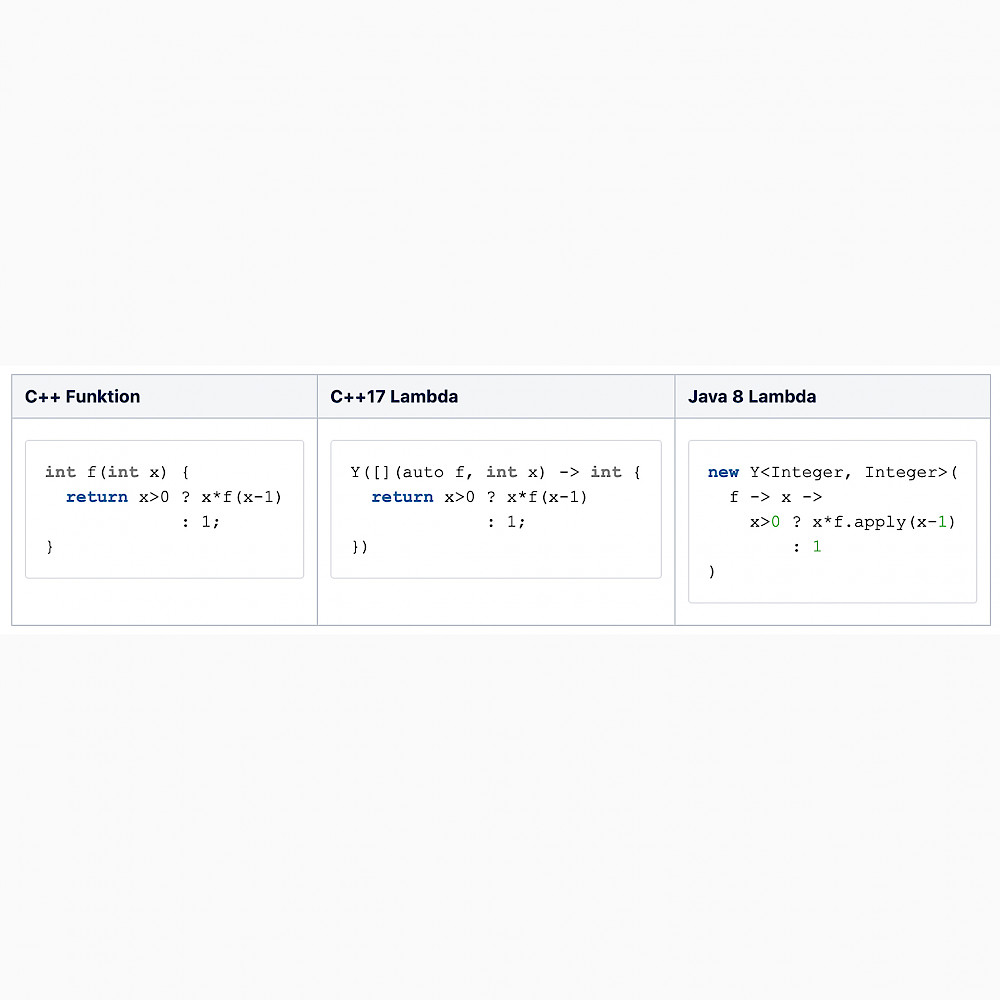Click the closing parenthesis in Java code
The width and height of the screenshot is (1000, 1000).
coord(712,572)
